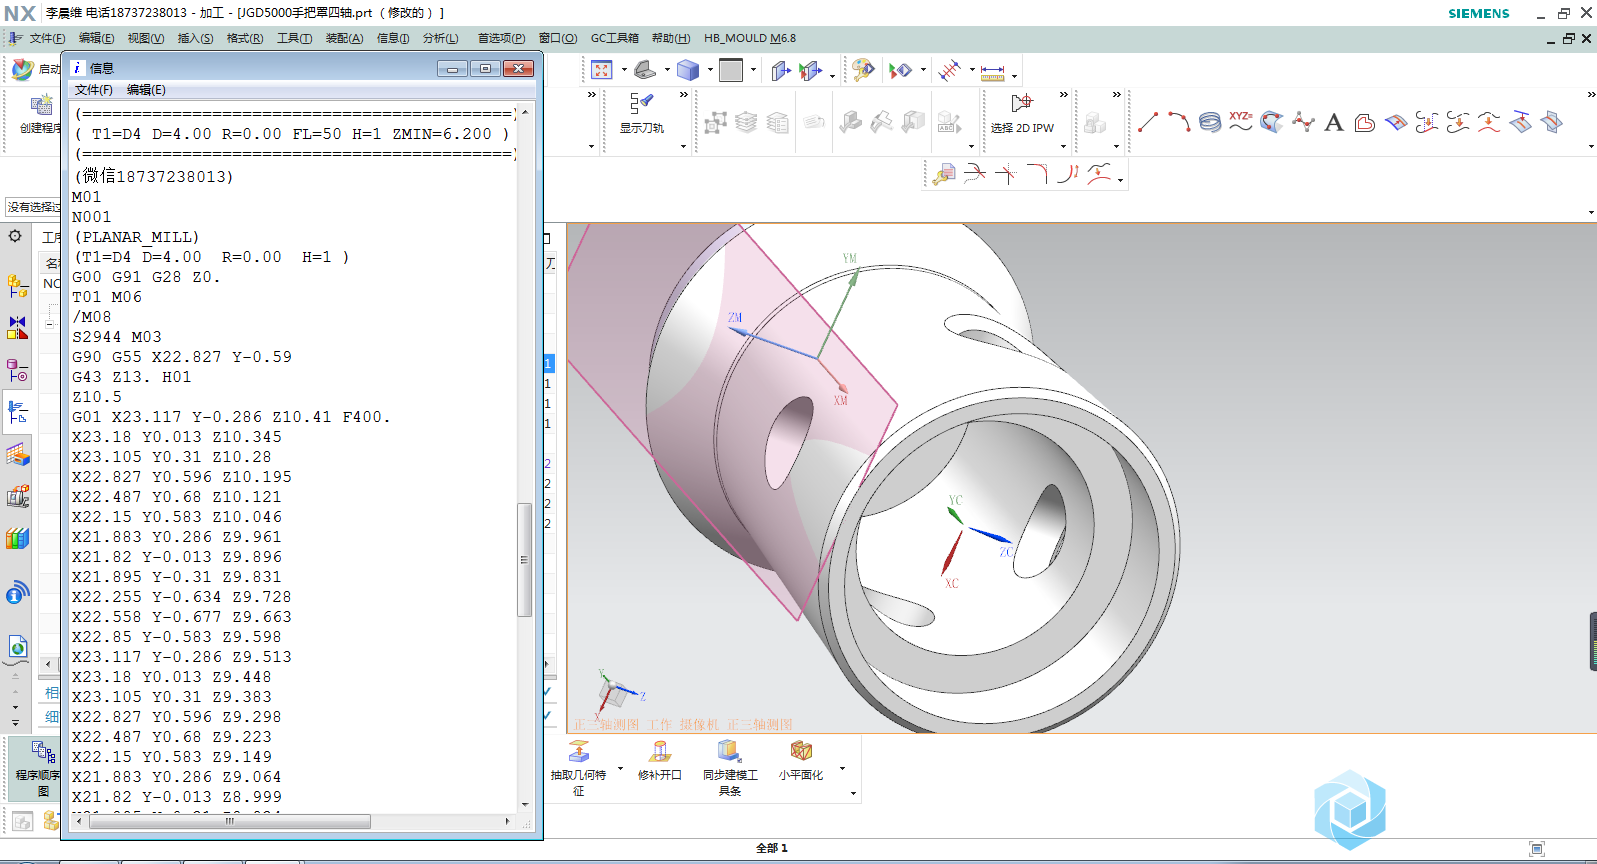Click the Measure Distance ruler icon

pos(992,72)
